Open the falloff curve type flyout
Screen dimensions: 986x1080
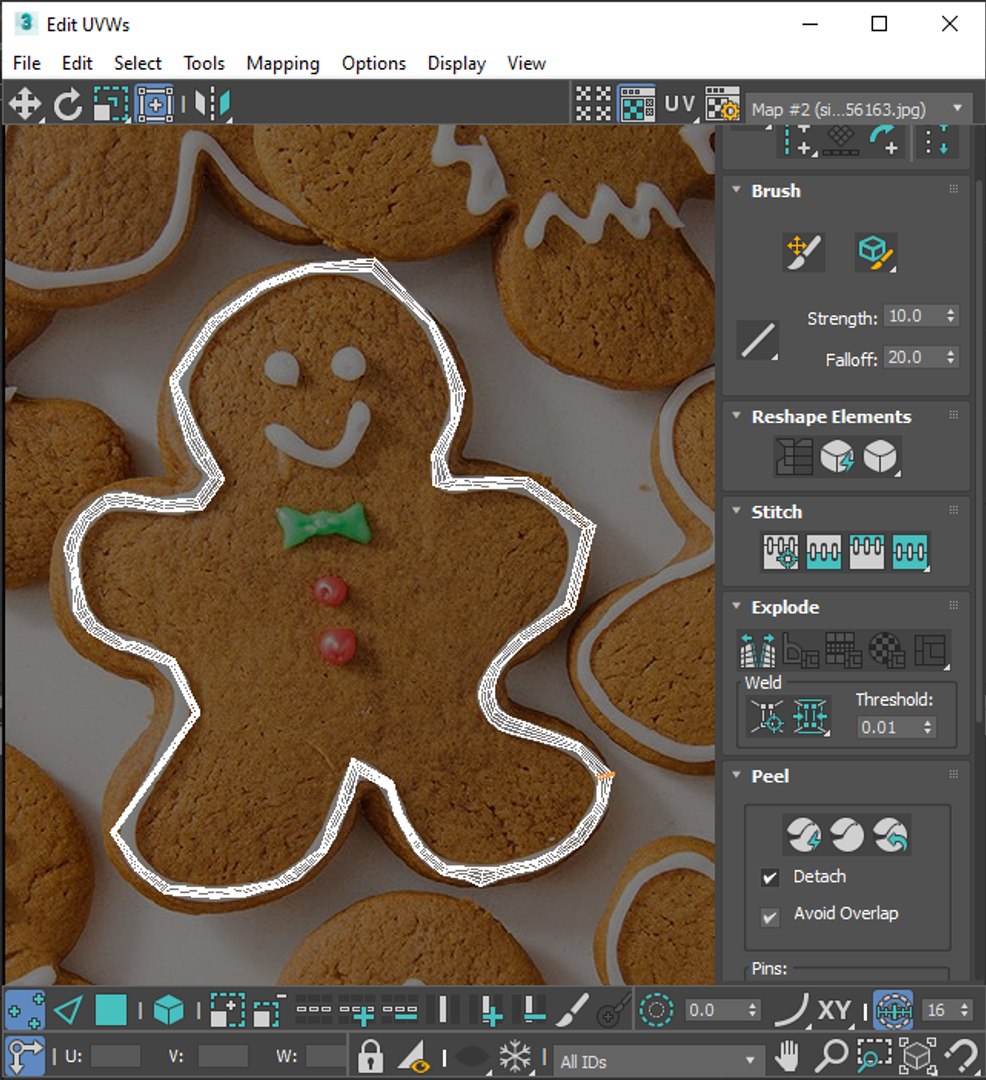pyautogui.click(x=792, y=1011)
